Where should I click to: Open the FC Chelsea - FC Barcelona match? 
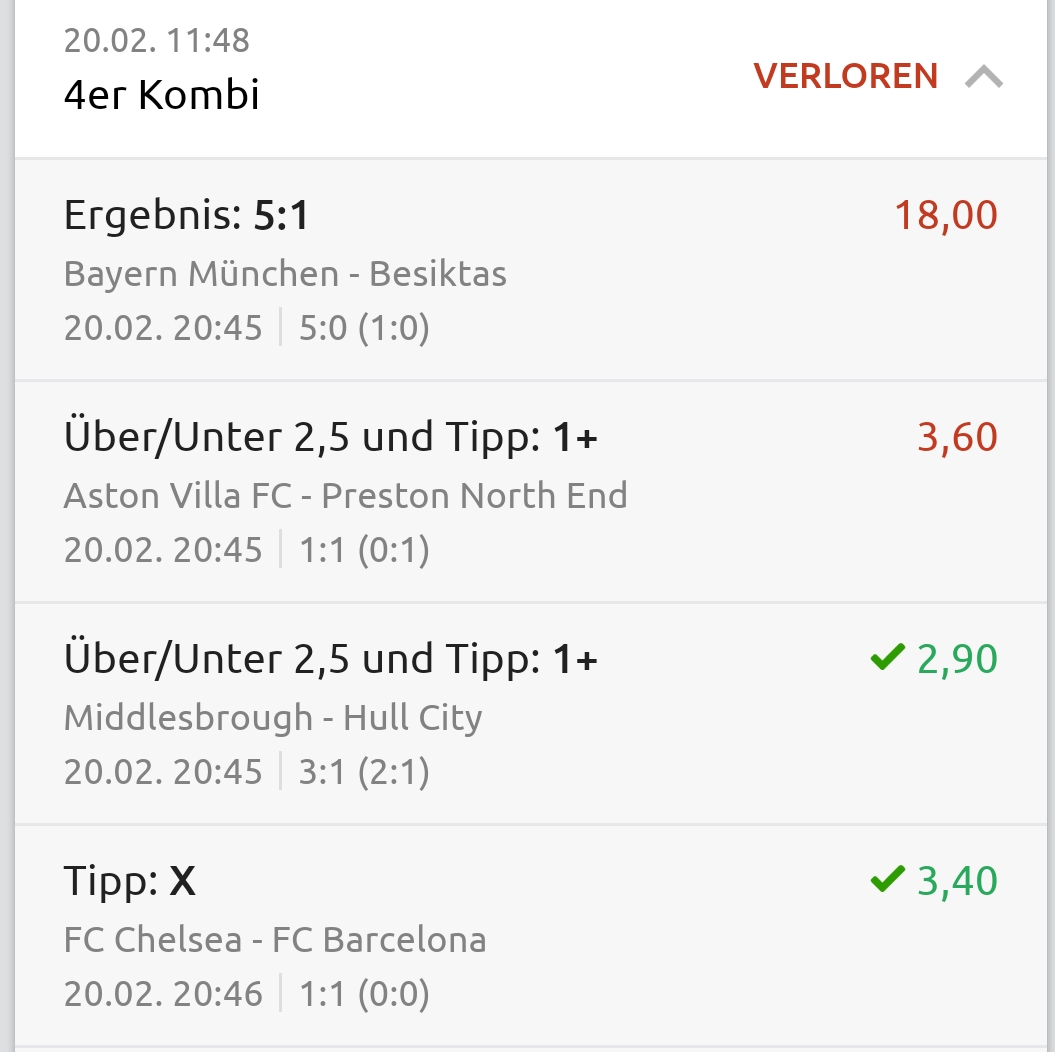click(x=275, y=939)
